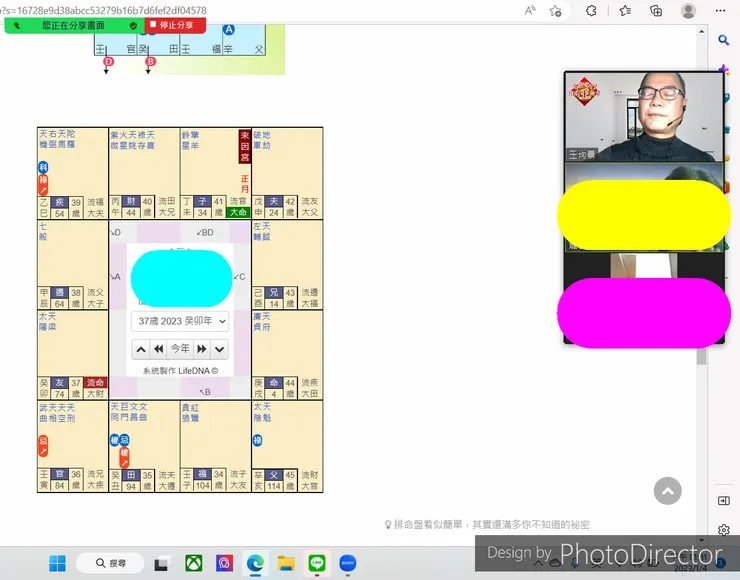Click the Read aloud icon in address bar
Image resolution: width=740 pixels, height=580 pixels.
click(x=530, y=10)
